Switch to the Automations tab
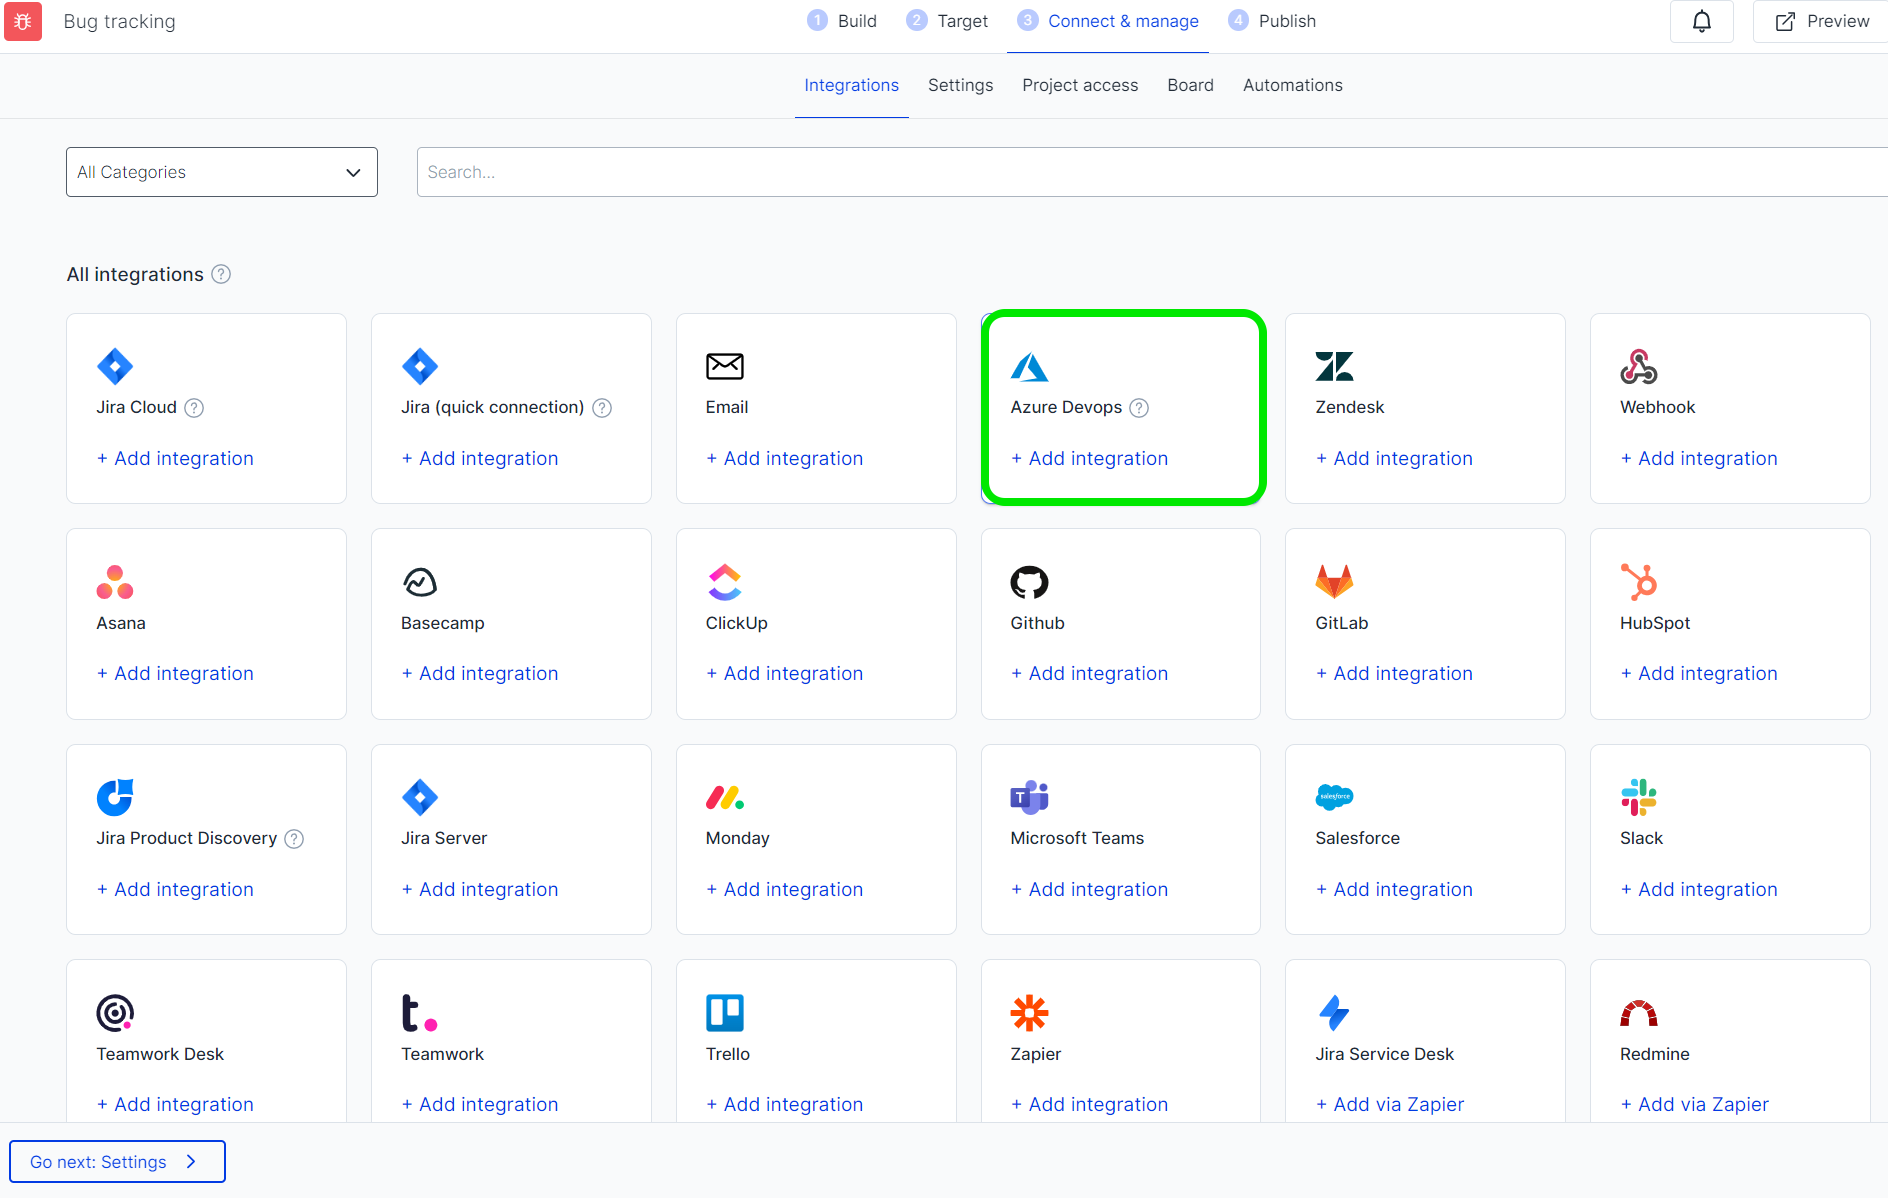The width and height of the screenshot is (1888, 1198). click(1292, 85)
